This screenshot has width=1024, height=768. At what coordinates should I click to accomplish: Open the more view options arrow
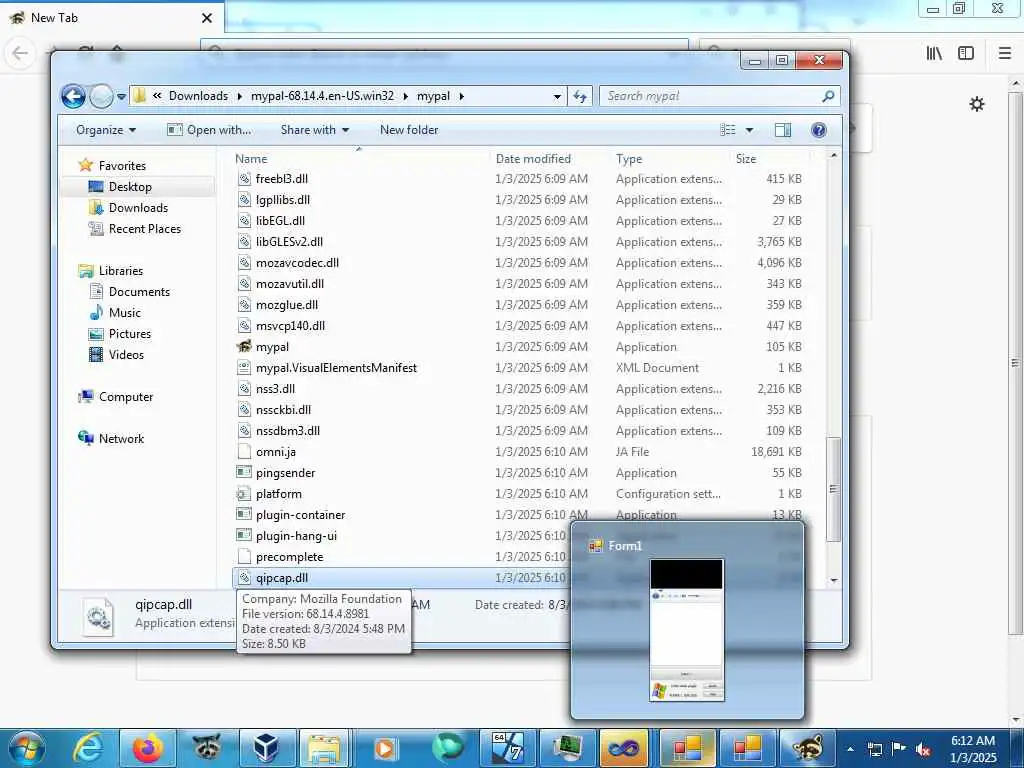click(x=750, y=130)
